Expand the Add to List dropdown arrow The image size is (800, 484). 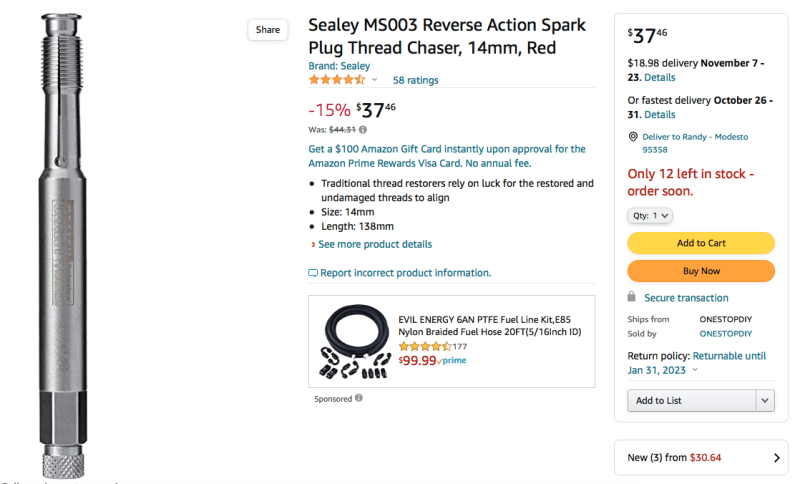(x=765, y=400)
